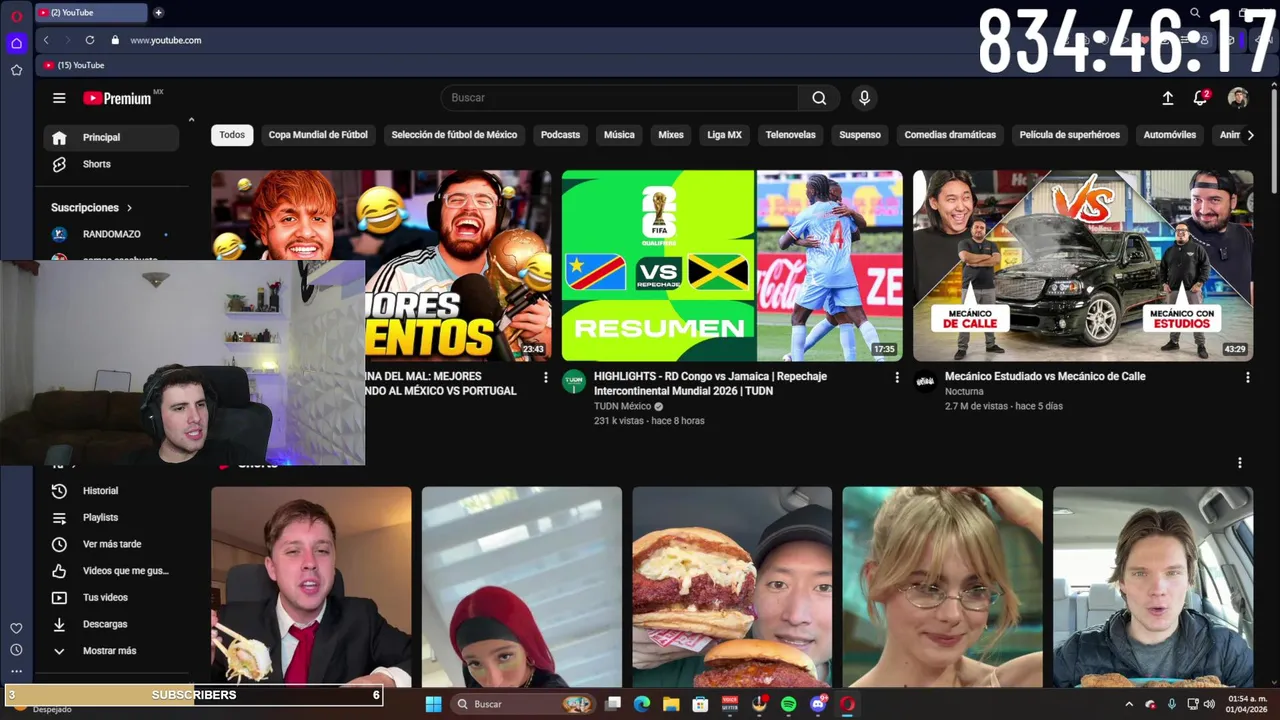Go to Principal in the sidebar
Screen dimensions: 1280x720
click(111, 138)
